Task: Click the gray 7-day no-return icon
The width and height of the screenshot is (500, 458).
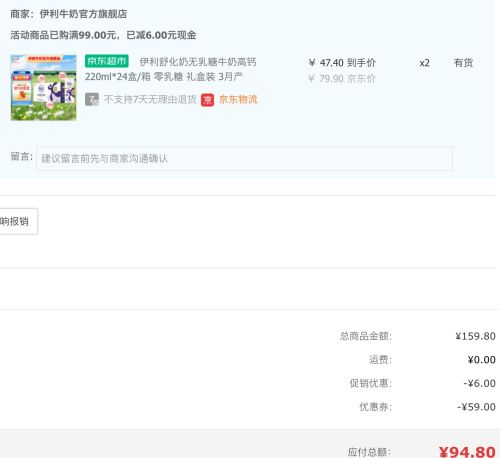Action: (92, 99)
